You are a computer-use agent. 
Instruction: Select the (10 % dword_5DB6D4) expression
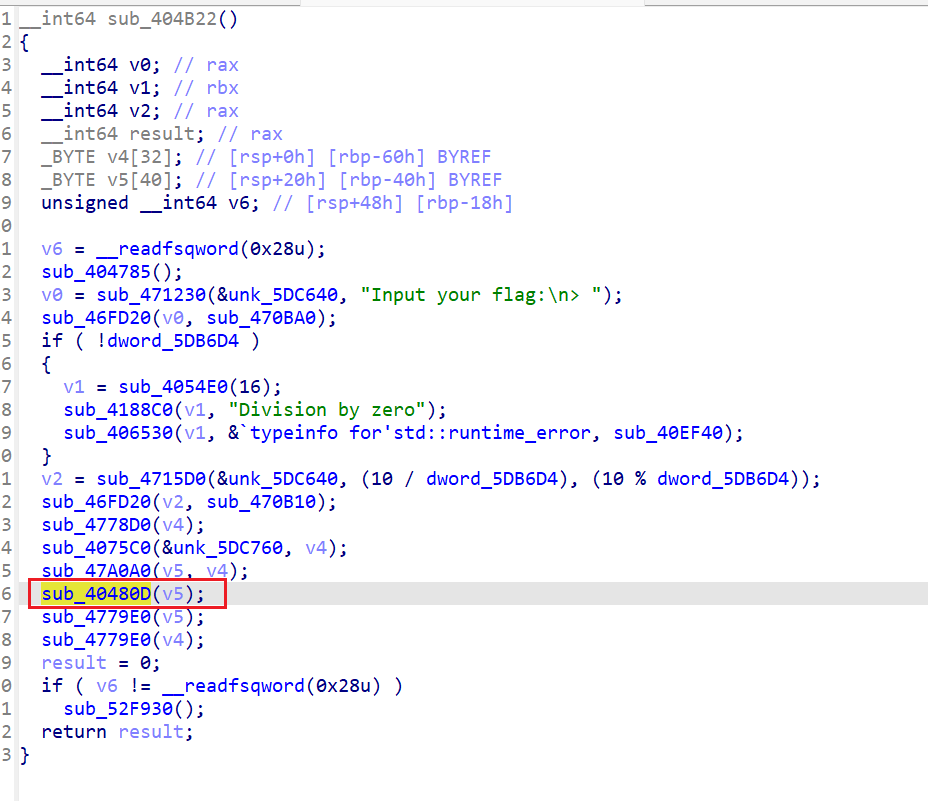(701, 479)
